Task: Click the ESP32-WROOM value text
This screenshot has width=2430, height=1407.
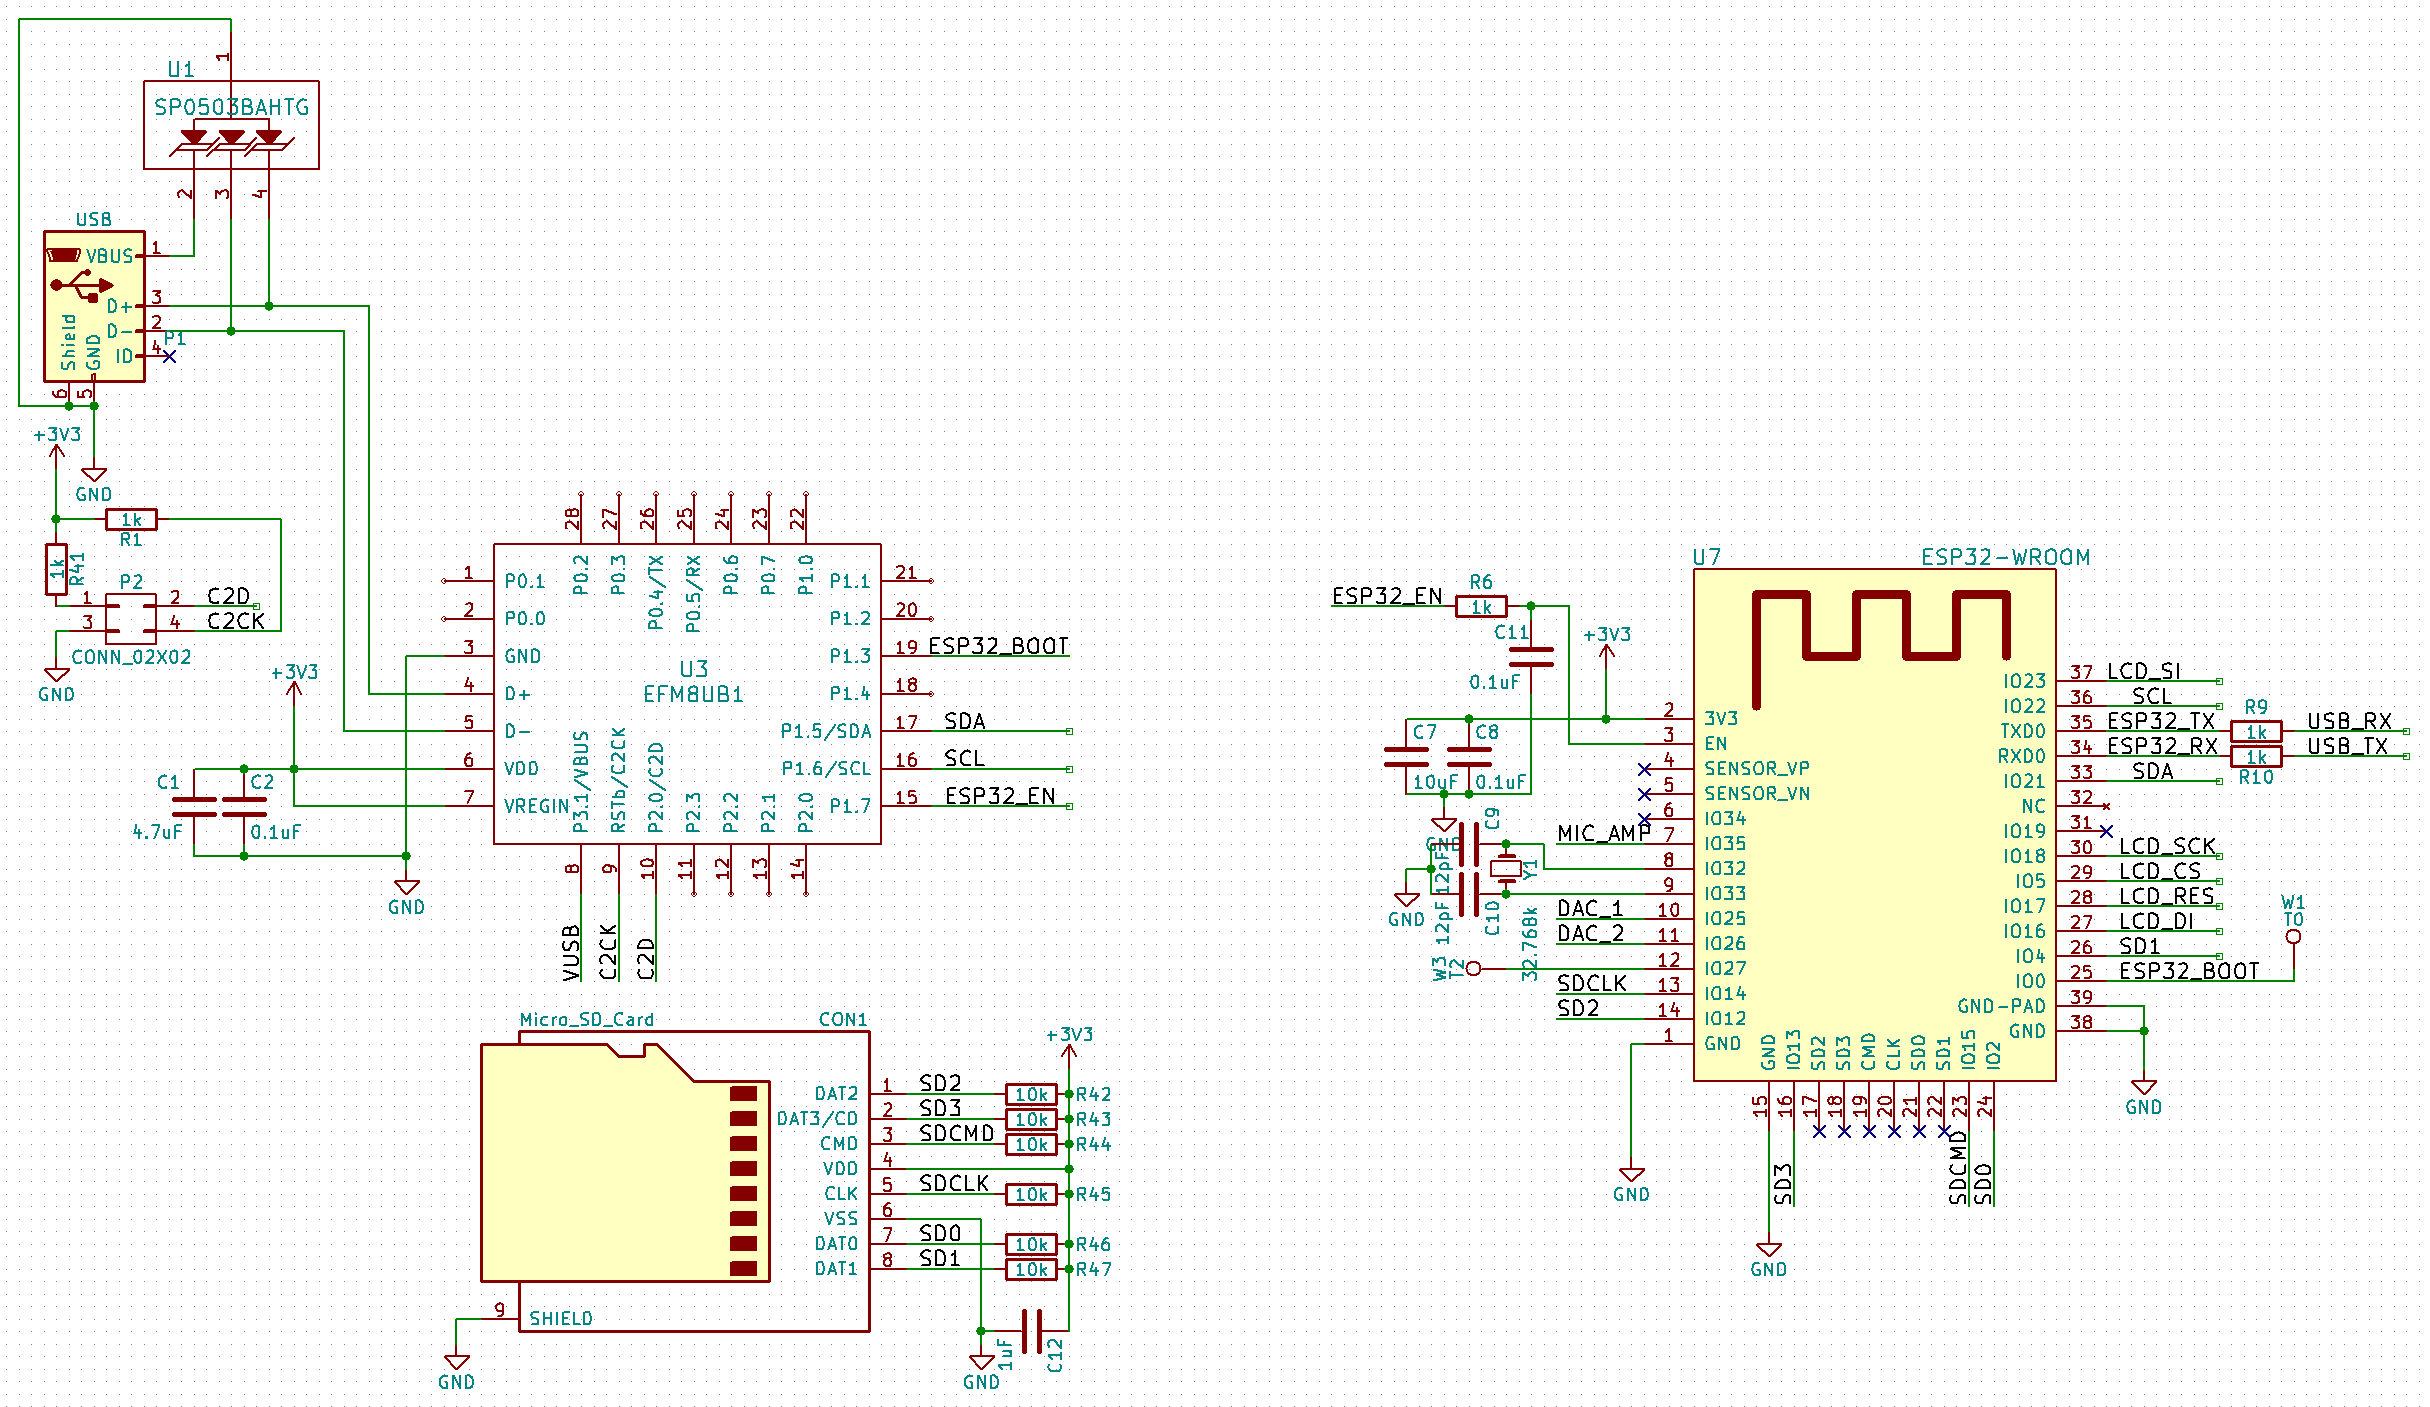Action: click(x=2006, y=557)
